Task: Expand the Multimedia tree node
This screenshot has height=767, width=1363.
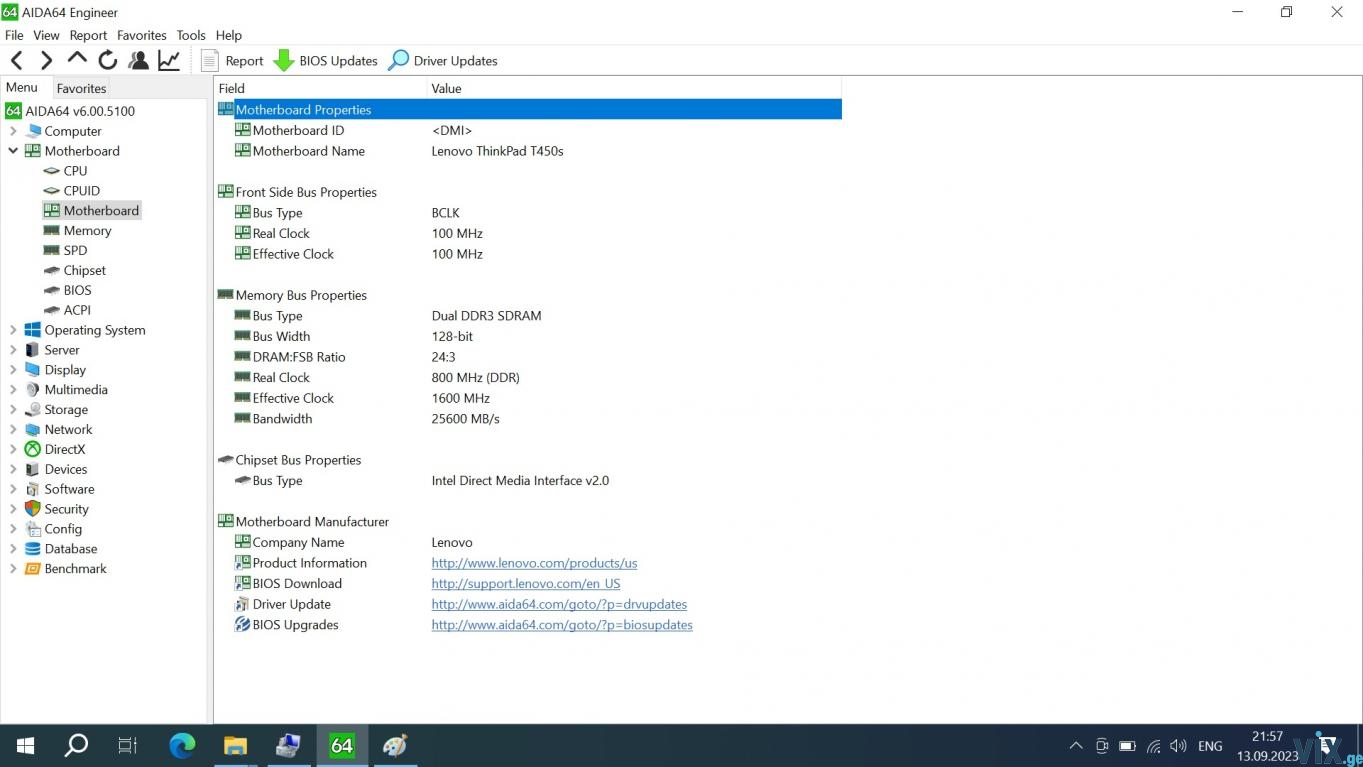Action: (x=13, y=390)
